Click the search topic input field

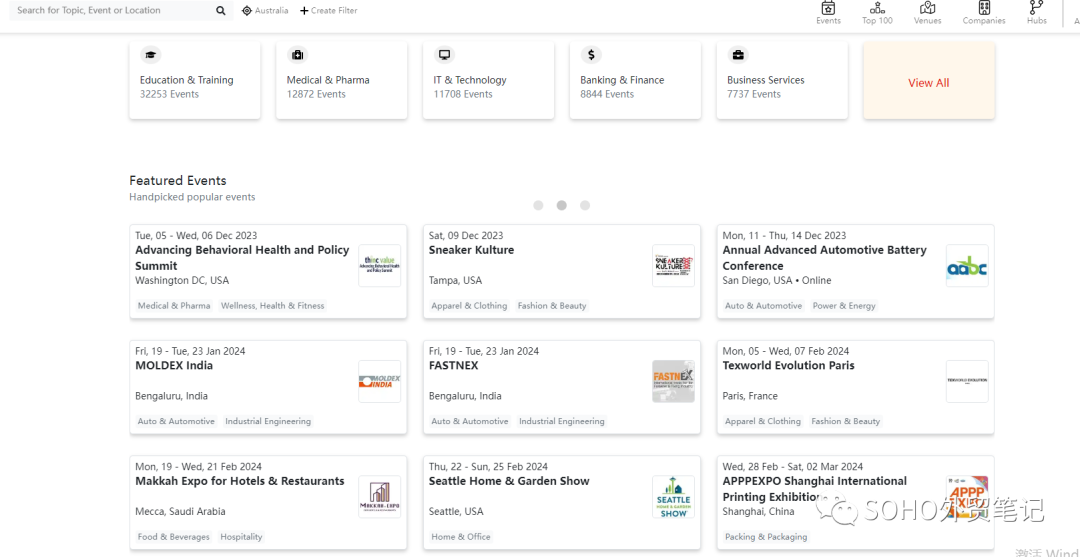[x=110, y=11]
